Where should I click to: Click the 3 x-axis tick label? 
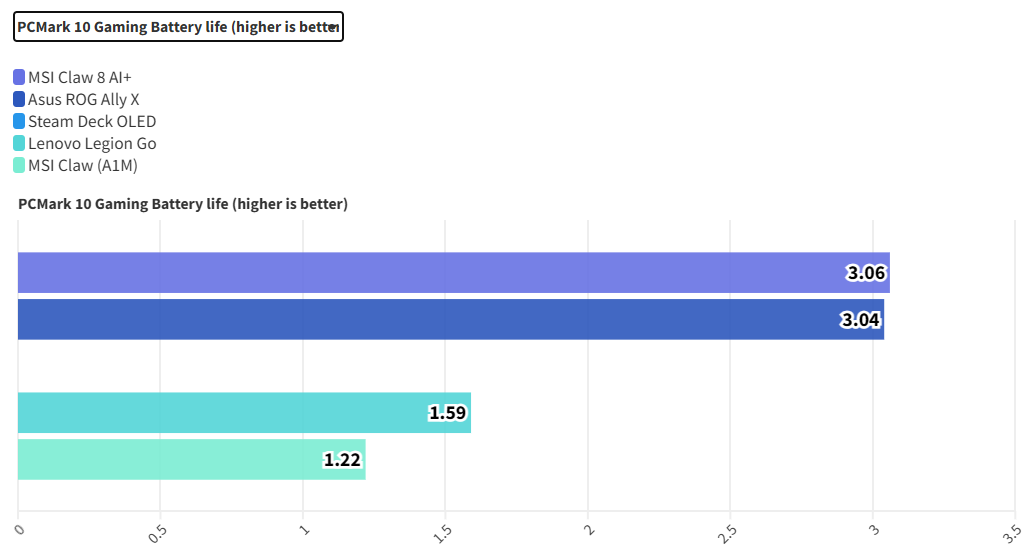tap(871, 530)
